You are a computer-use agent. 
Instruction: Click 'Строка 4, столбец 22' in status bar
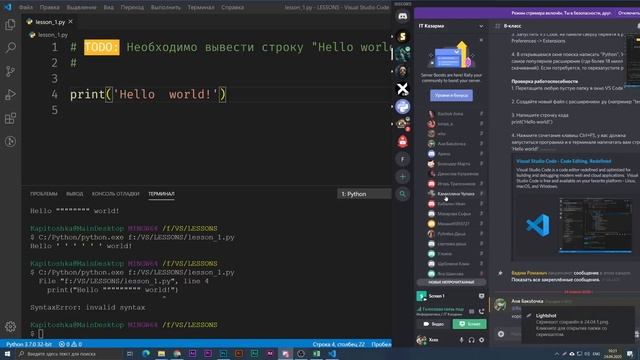(338, 344)
